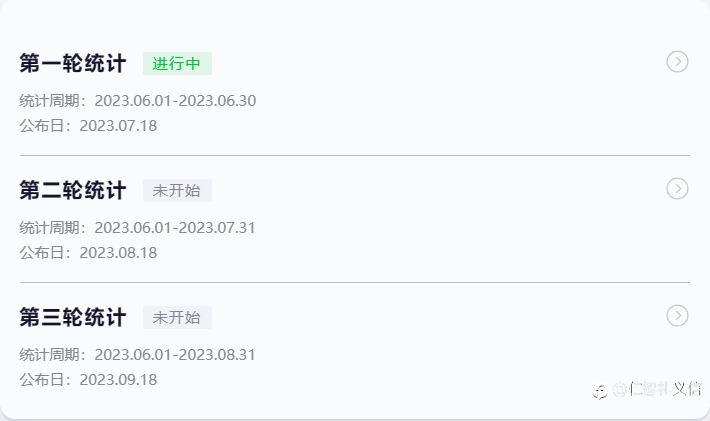
Task: Click statistics period 2023.06.01-2023.08.31
Action: pyautogui.click(x=175, y=355)
